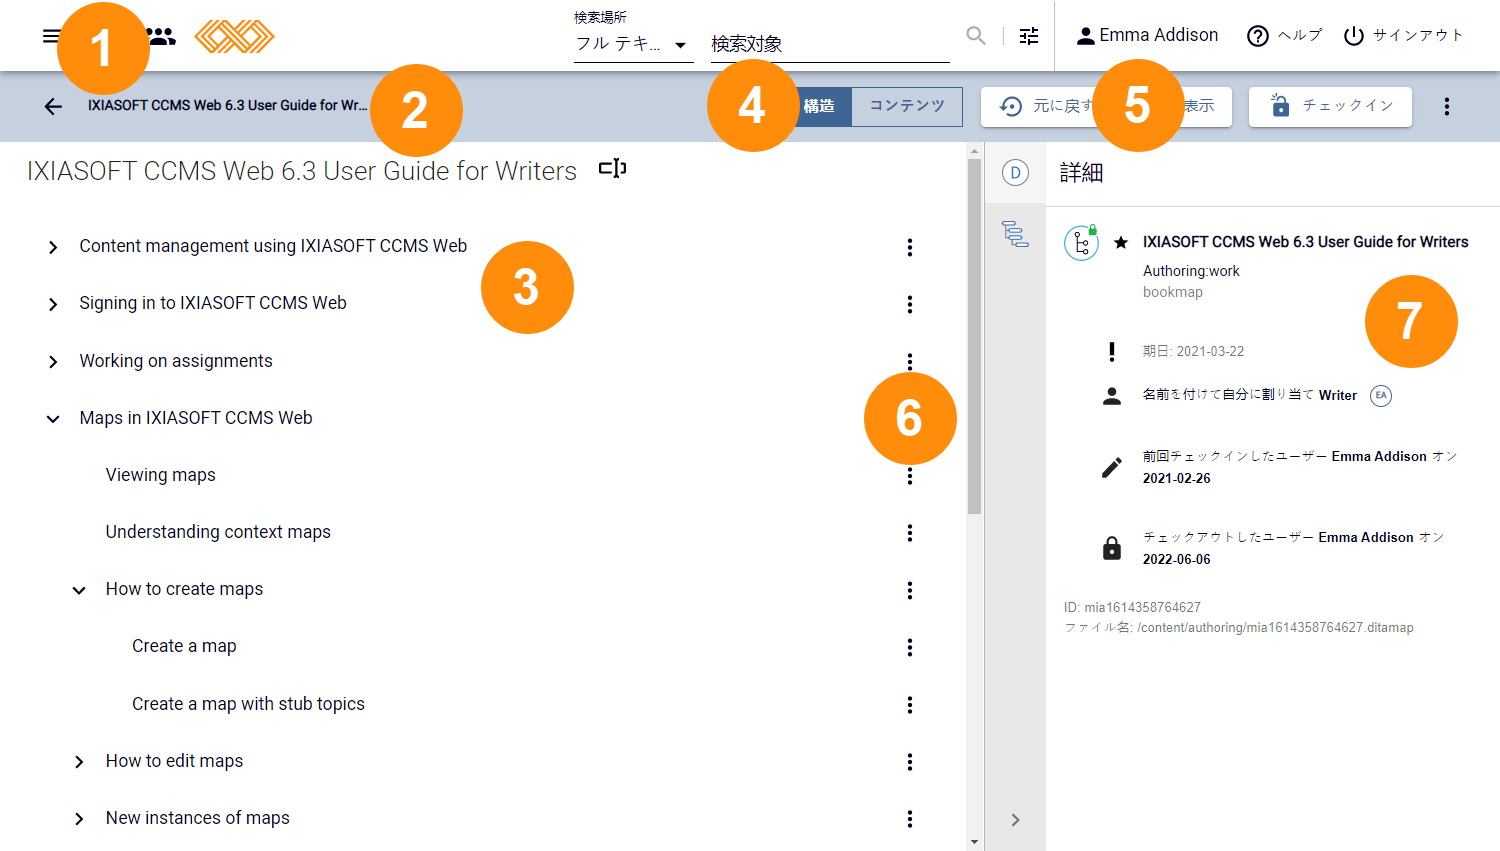Open options menu for Signing in row
This screenshot has height=851, width=1500.
click(910, 304)
